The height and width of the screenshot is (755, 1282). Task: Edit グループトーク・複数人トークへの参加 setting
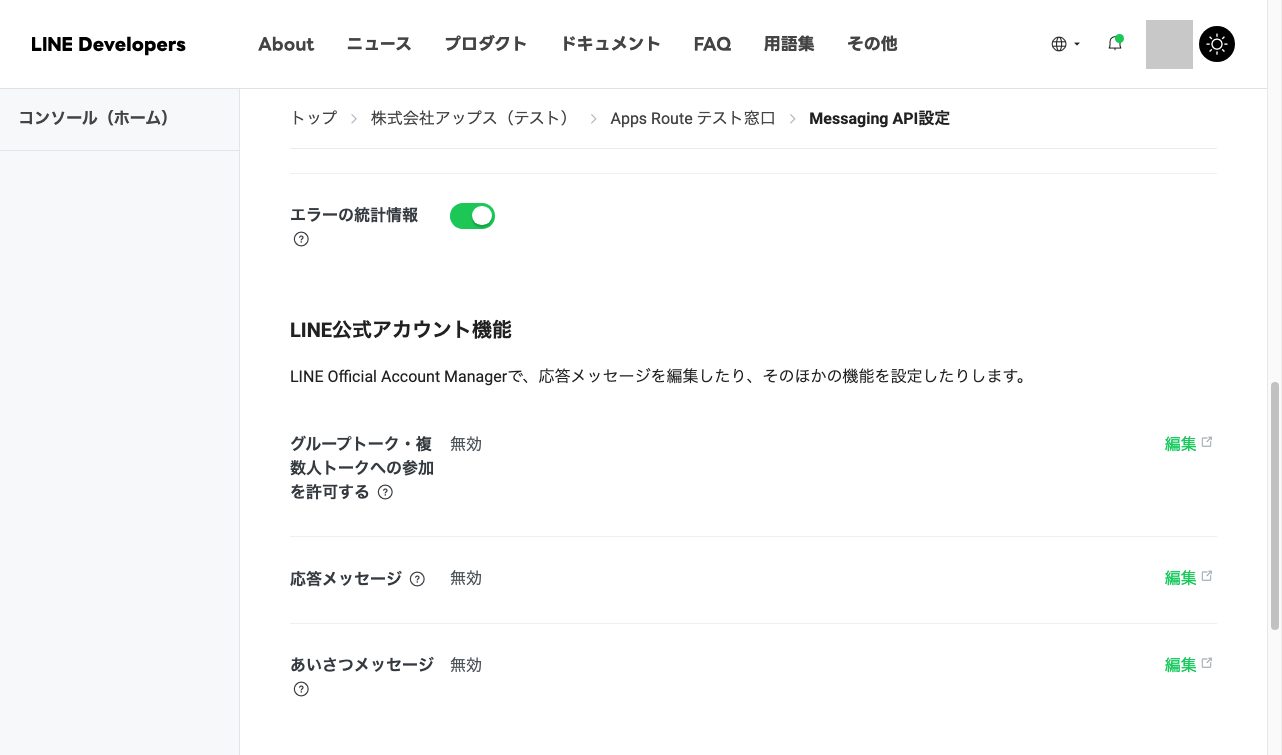[x=1180, y=444]
